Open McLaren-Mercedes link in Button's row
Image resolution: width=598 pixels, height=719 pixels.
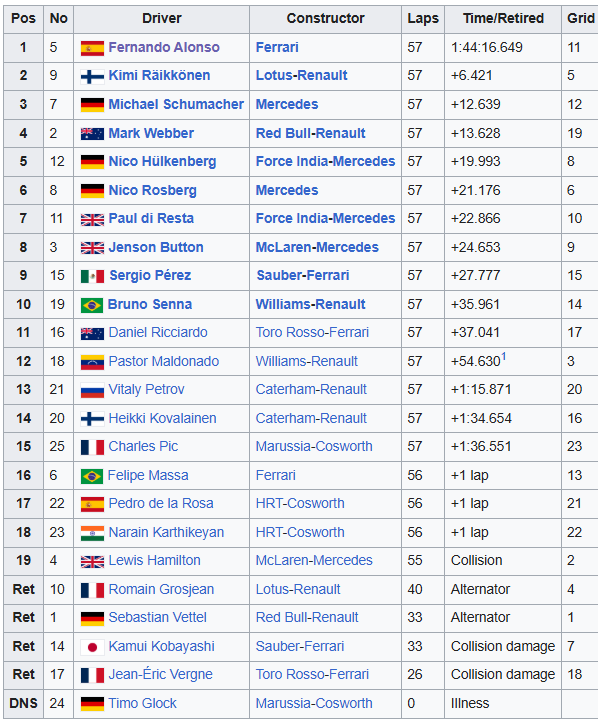(317, 247)
